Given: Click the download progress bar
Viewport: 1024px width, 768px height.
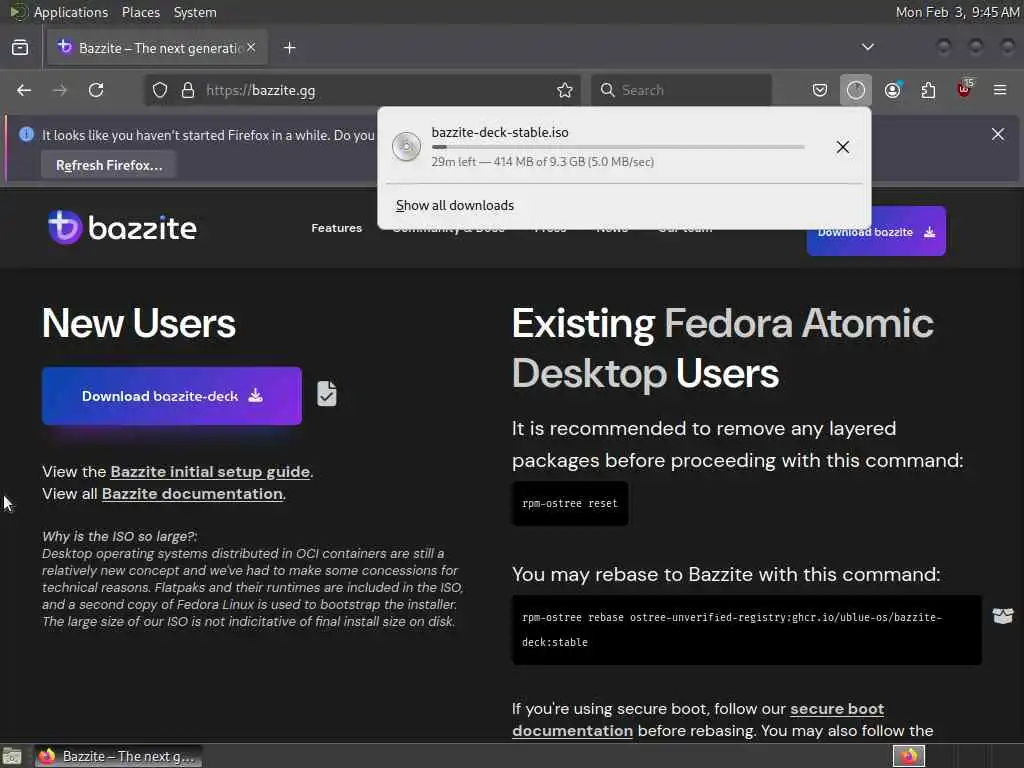Looking at the screenshot, I should [x=618, y=147].
